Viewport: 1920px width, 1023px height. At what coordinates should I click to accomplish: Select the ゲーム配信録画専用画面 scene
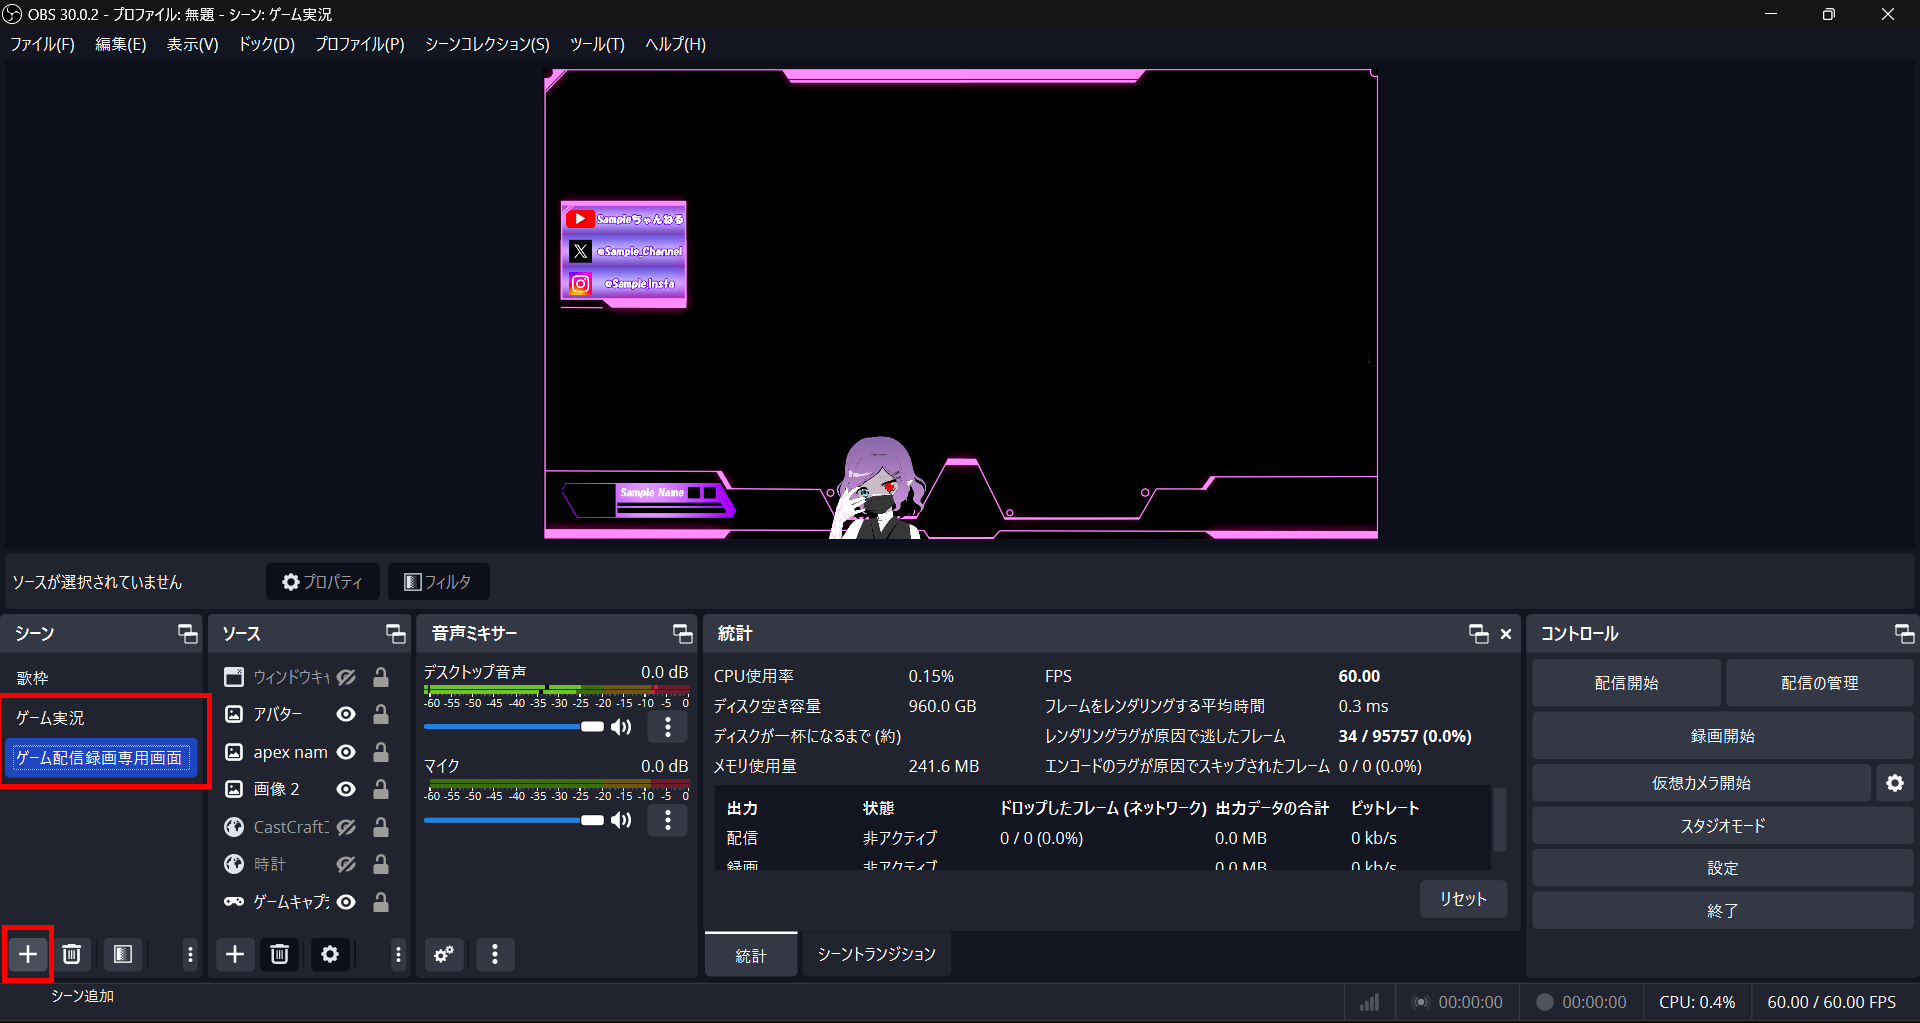(x=99, y=757)
